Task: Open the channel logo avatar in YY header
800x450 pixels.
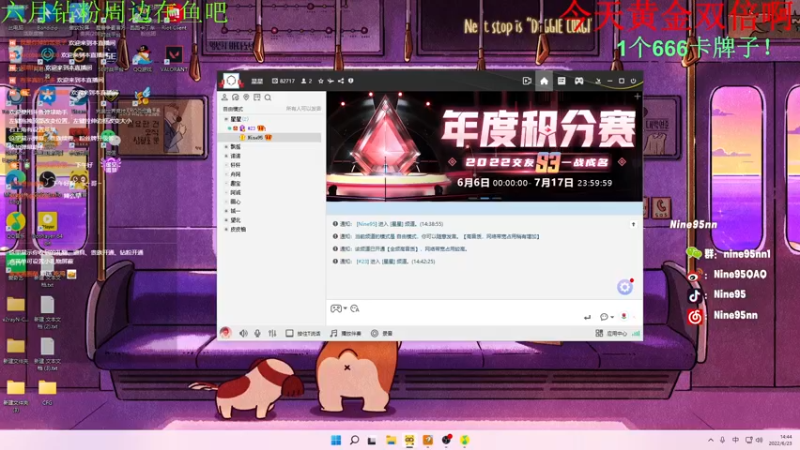Action: coord(231,81)
